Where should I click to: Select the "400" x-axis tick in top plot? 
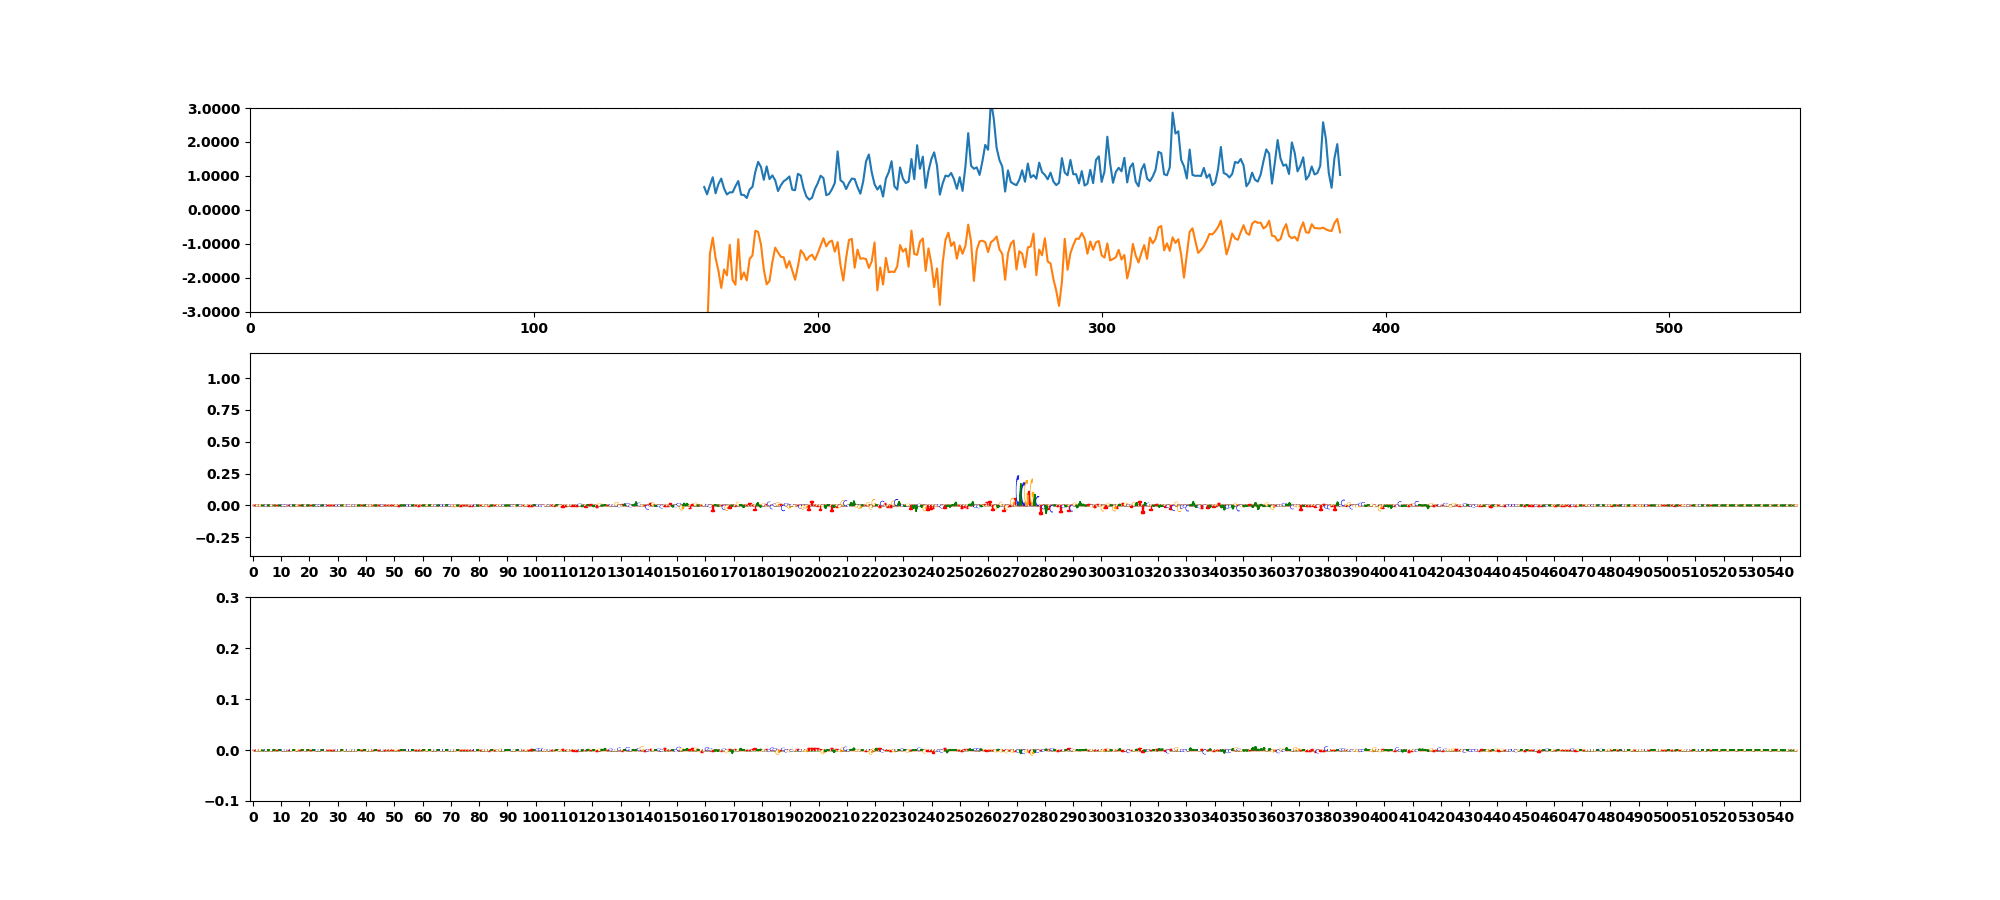click(x=1385, y=328)
